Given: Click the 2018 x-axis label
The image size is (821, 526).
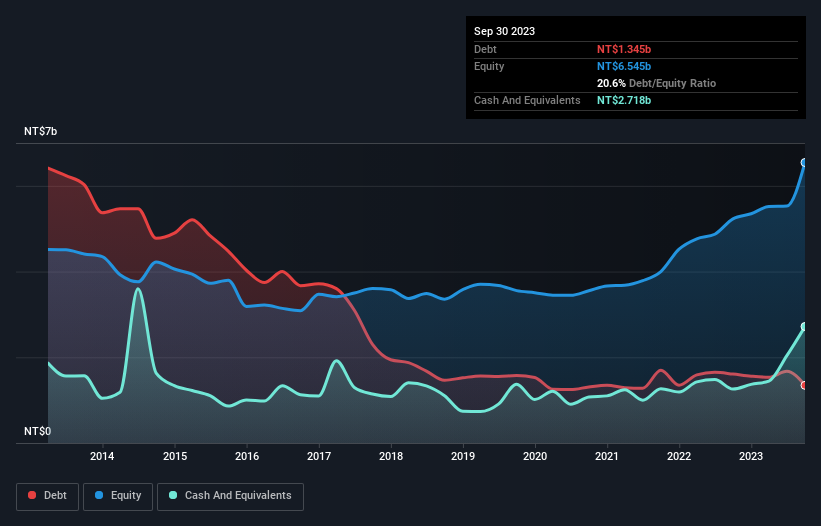Looking at the screenshot, I should pyautogui.click(x=391, y=456).
